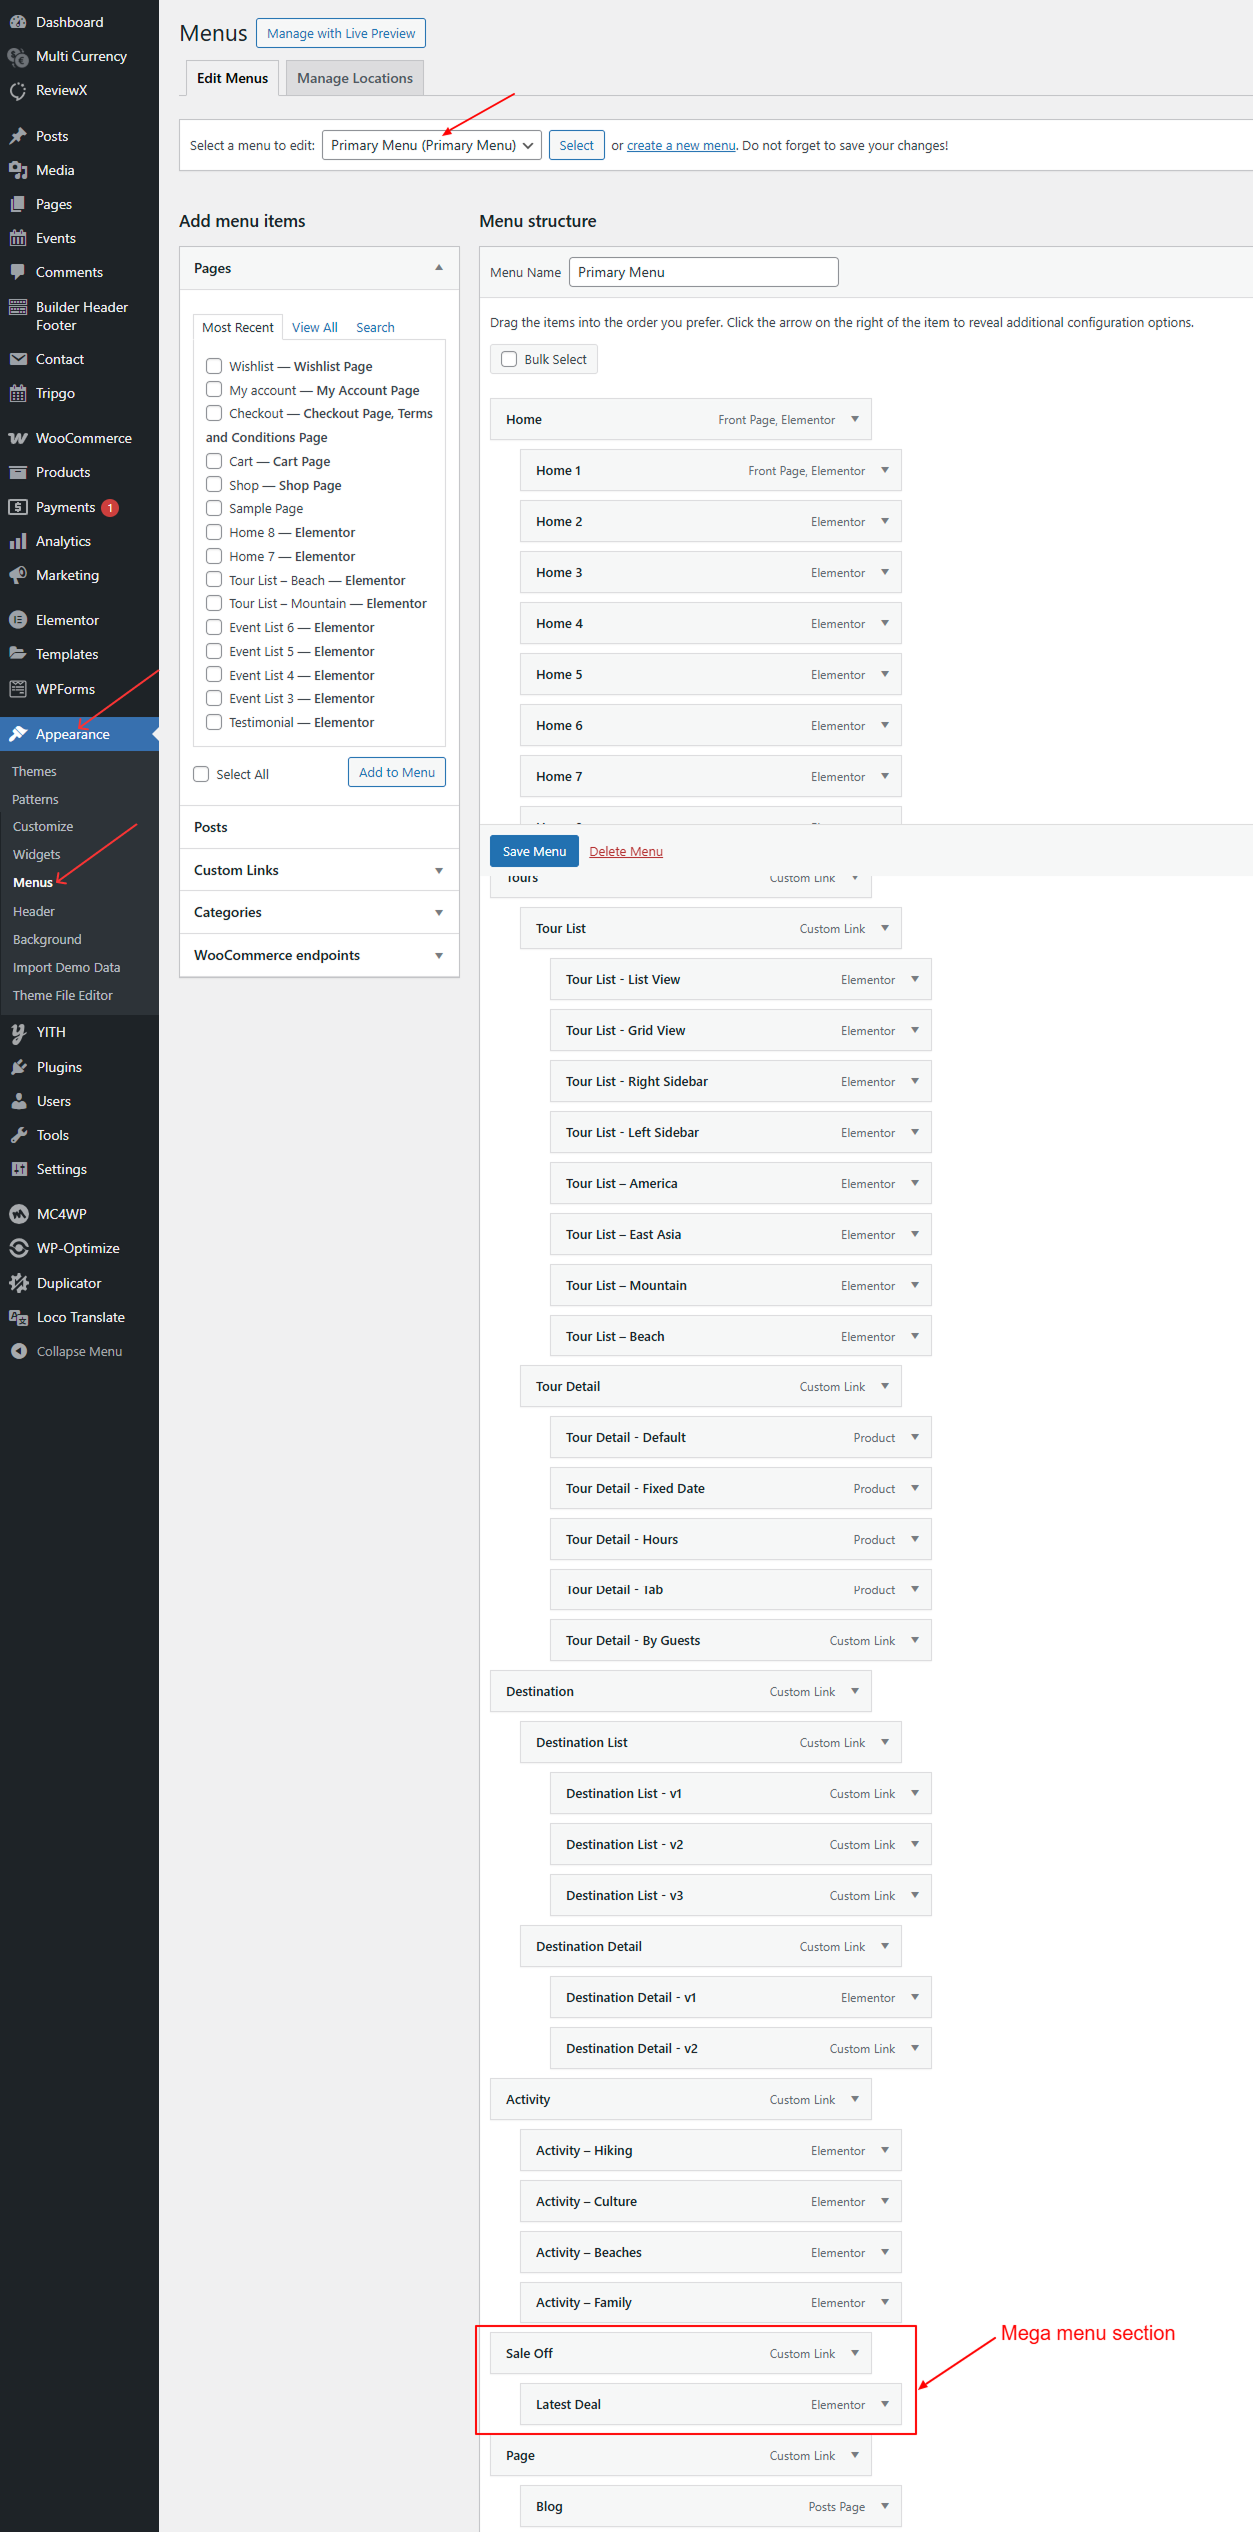This screenshot has height=2532, width=1253.
Task: Click the Multi Currency sidebar icon
Action: [18, 56]
